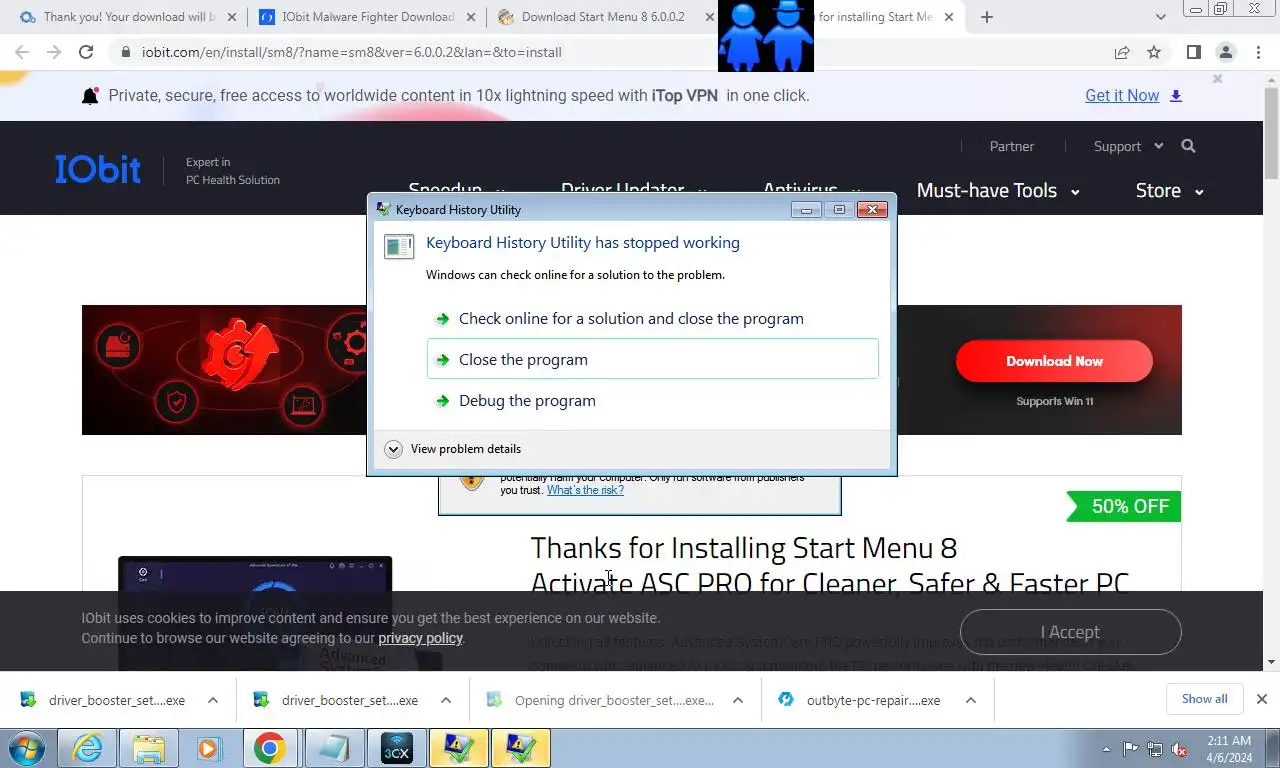Screen dimensions: 1280x768
Task: Open the privacy policy link
Action: [420, 638]
